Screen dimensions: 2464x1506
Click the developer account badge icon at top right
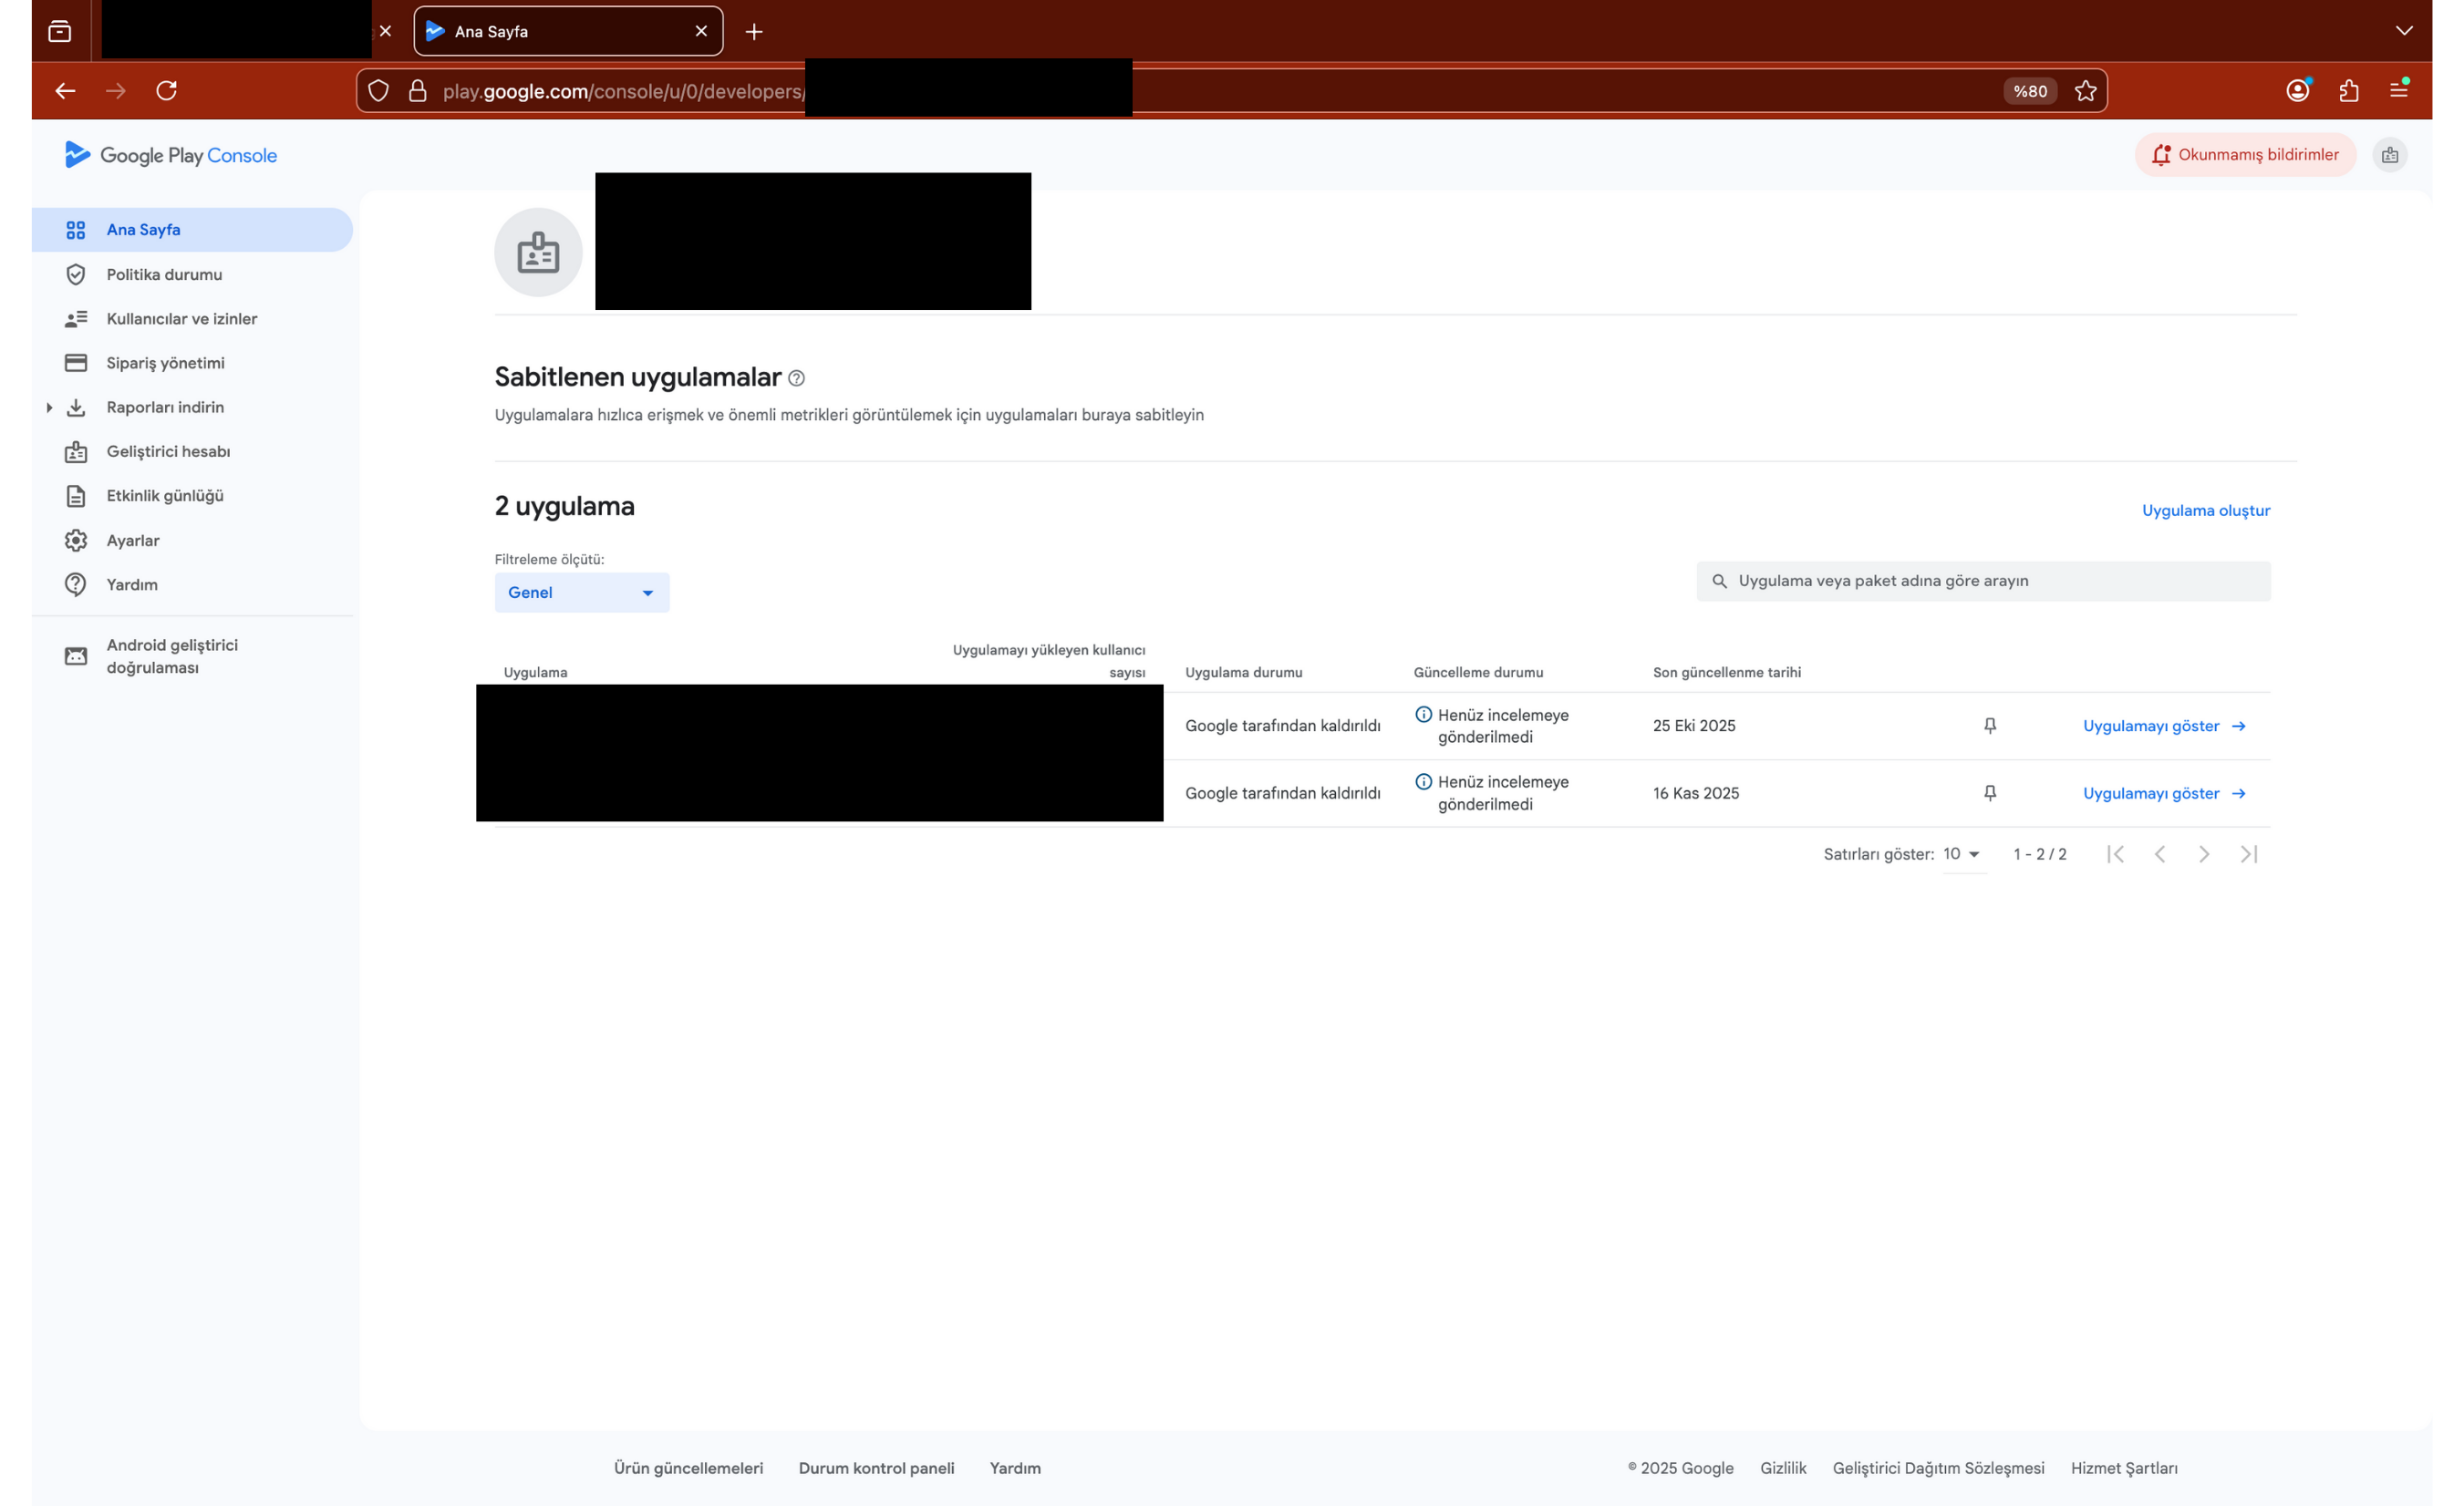tap(2390, 155)
